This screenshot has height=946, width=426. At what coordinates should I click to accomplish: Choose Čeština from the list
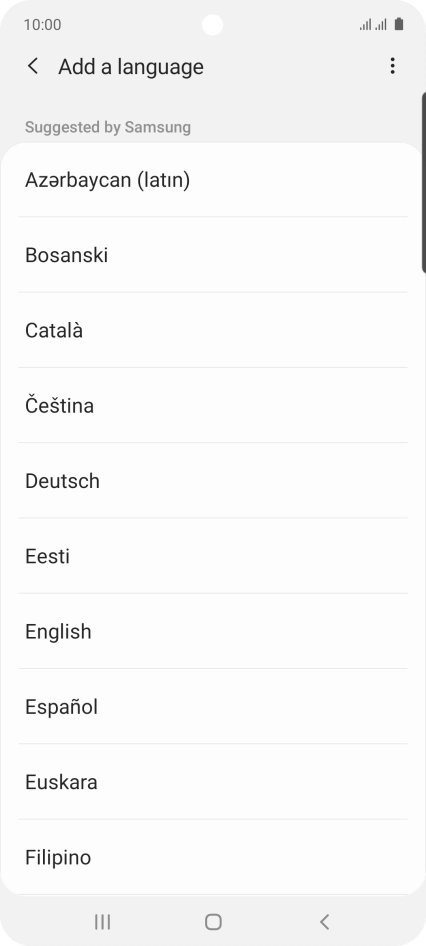click(213, 405)
